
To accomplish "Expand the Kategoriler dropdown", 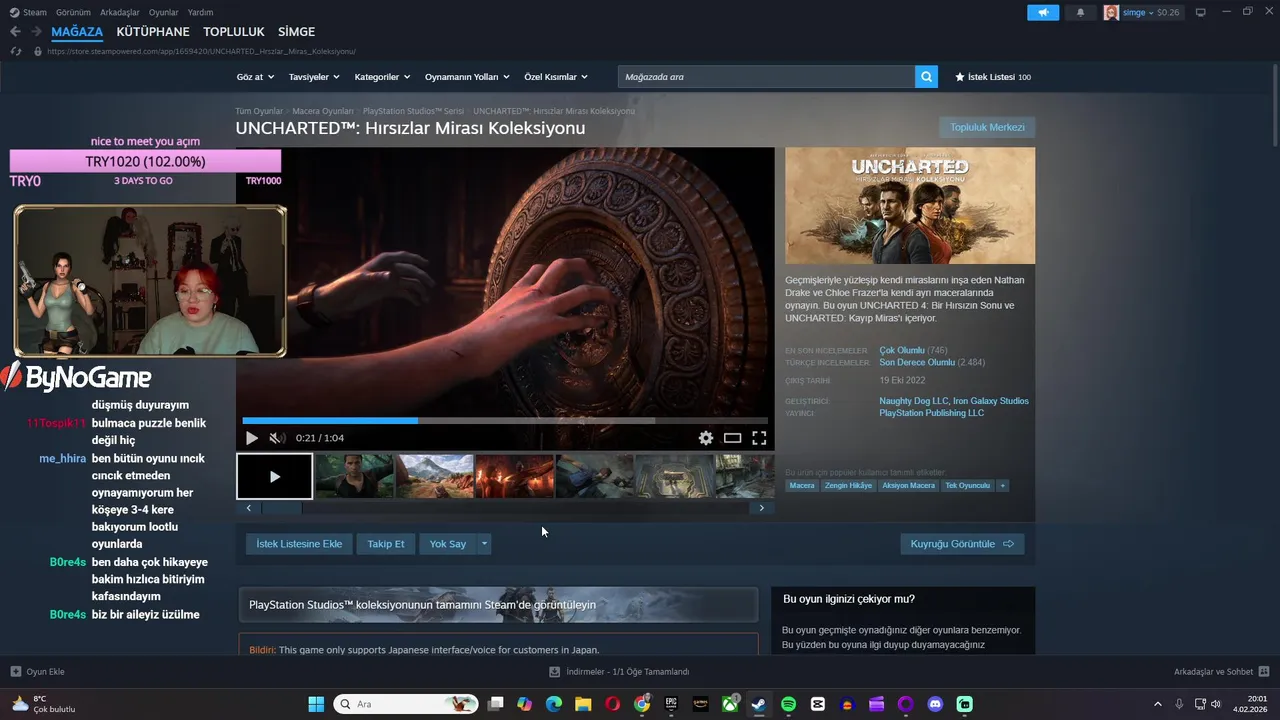I will (382, 77).
